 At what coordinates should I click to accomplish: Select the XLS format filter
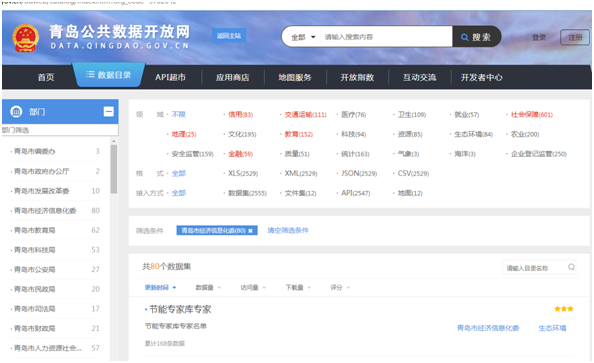pos(243,173)
